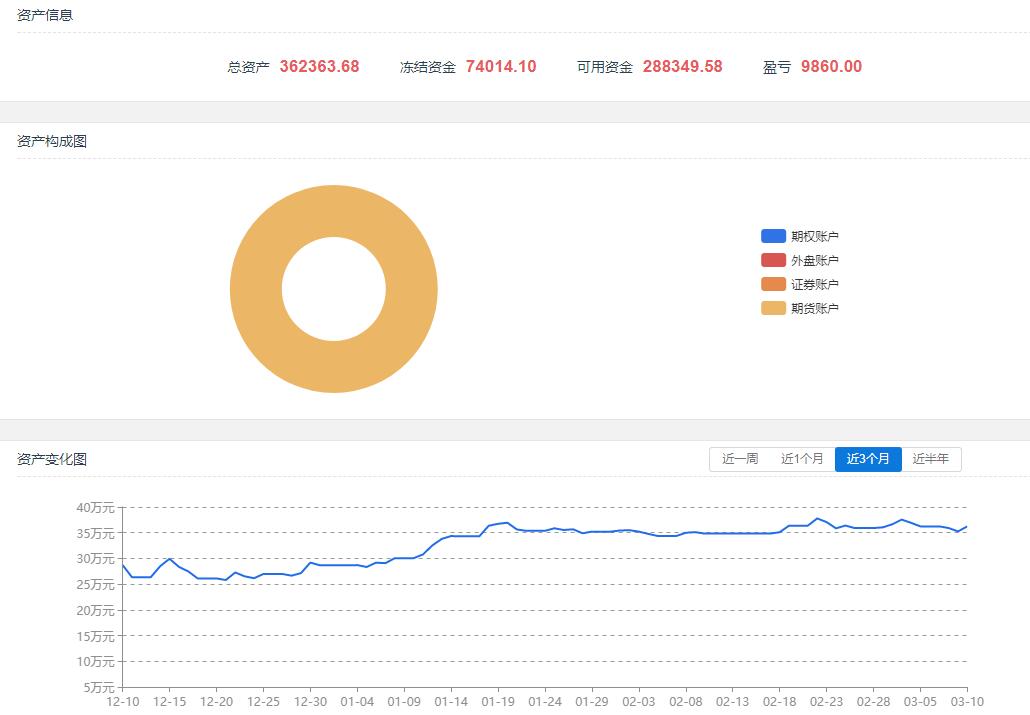Click the 可用资金 amount 288349.58
1030x715 pixels.
pos(682,67)
